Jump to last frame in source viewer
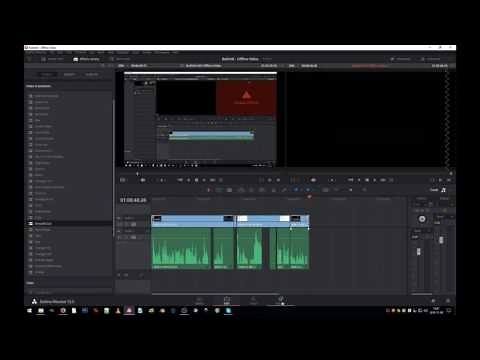Screen dimensions: 480x360 click(212, 180)
